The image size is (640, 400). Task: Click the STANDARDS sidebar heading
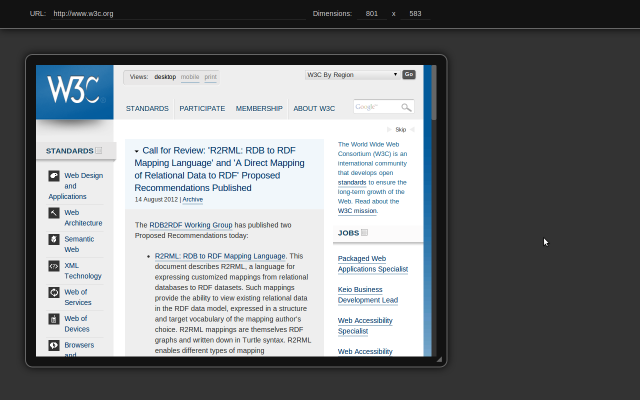[x=69, y=151]
